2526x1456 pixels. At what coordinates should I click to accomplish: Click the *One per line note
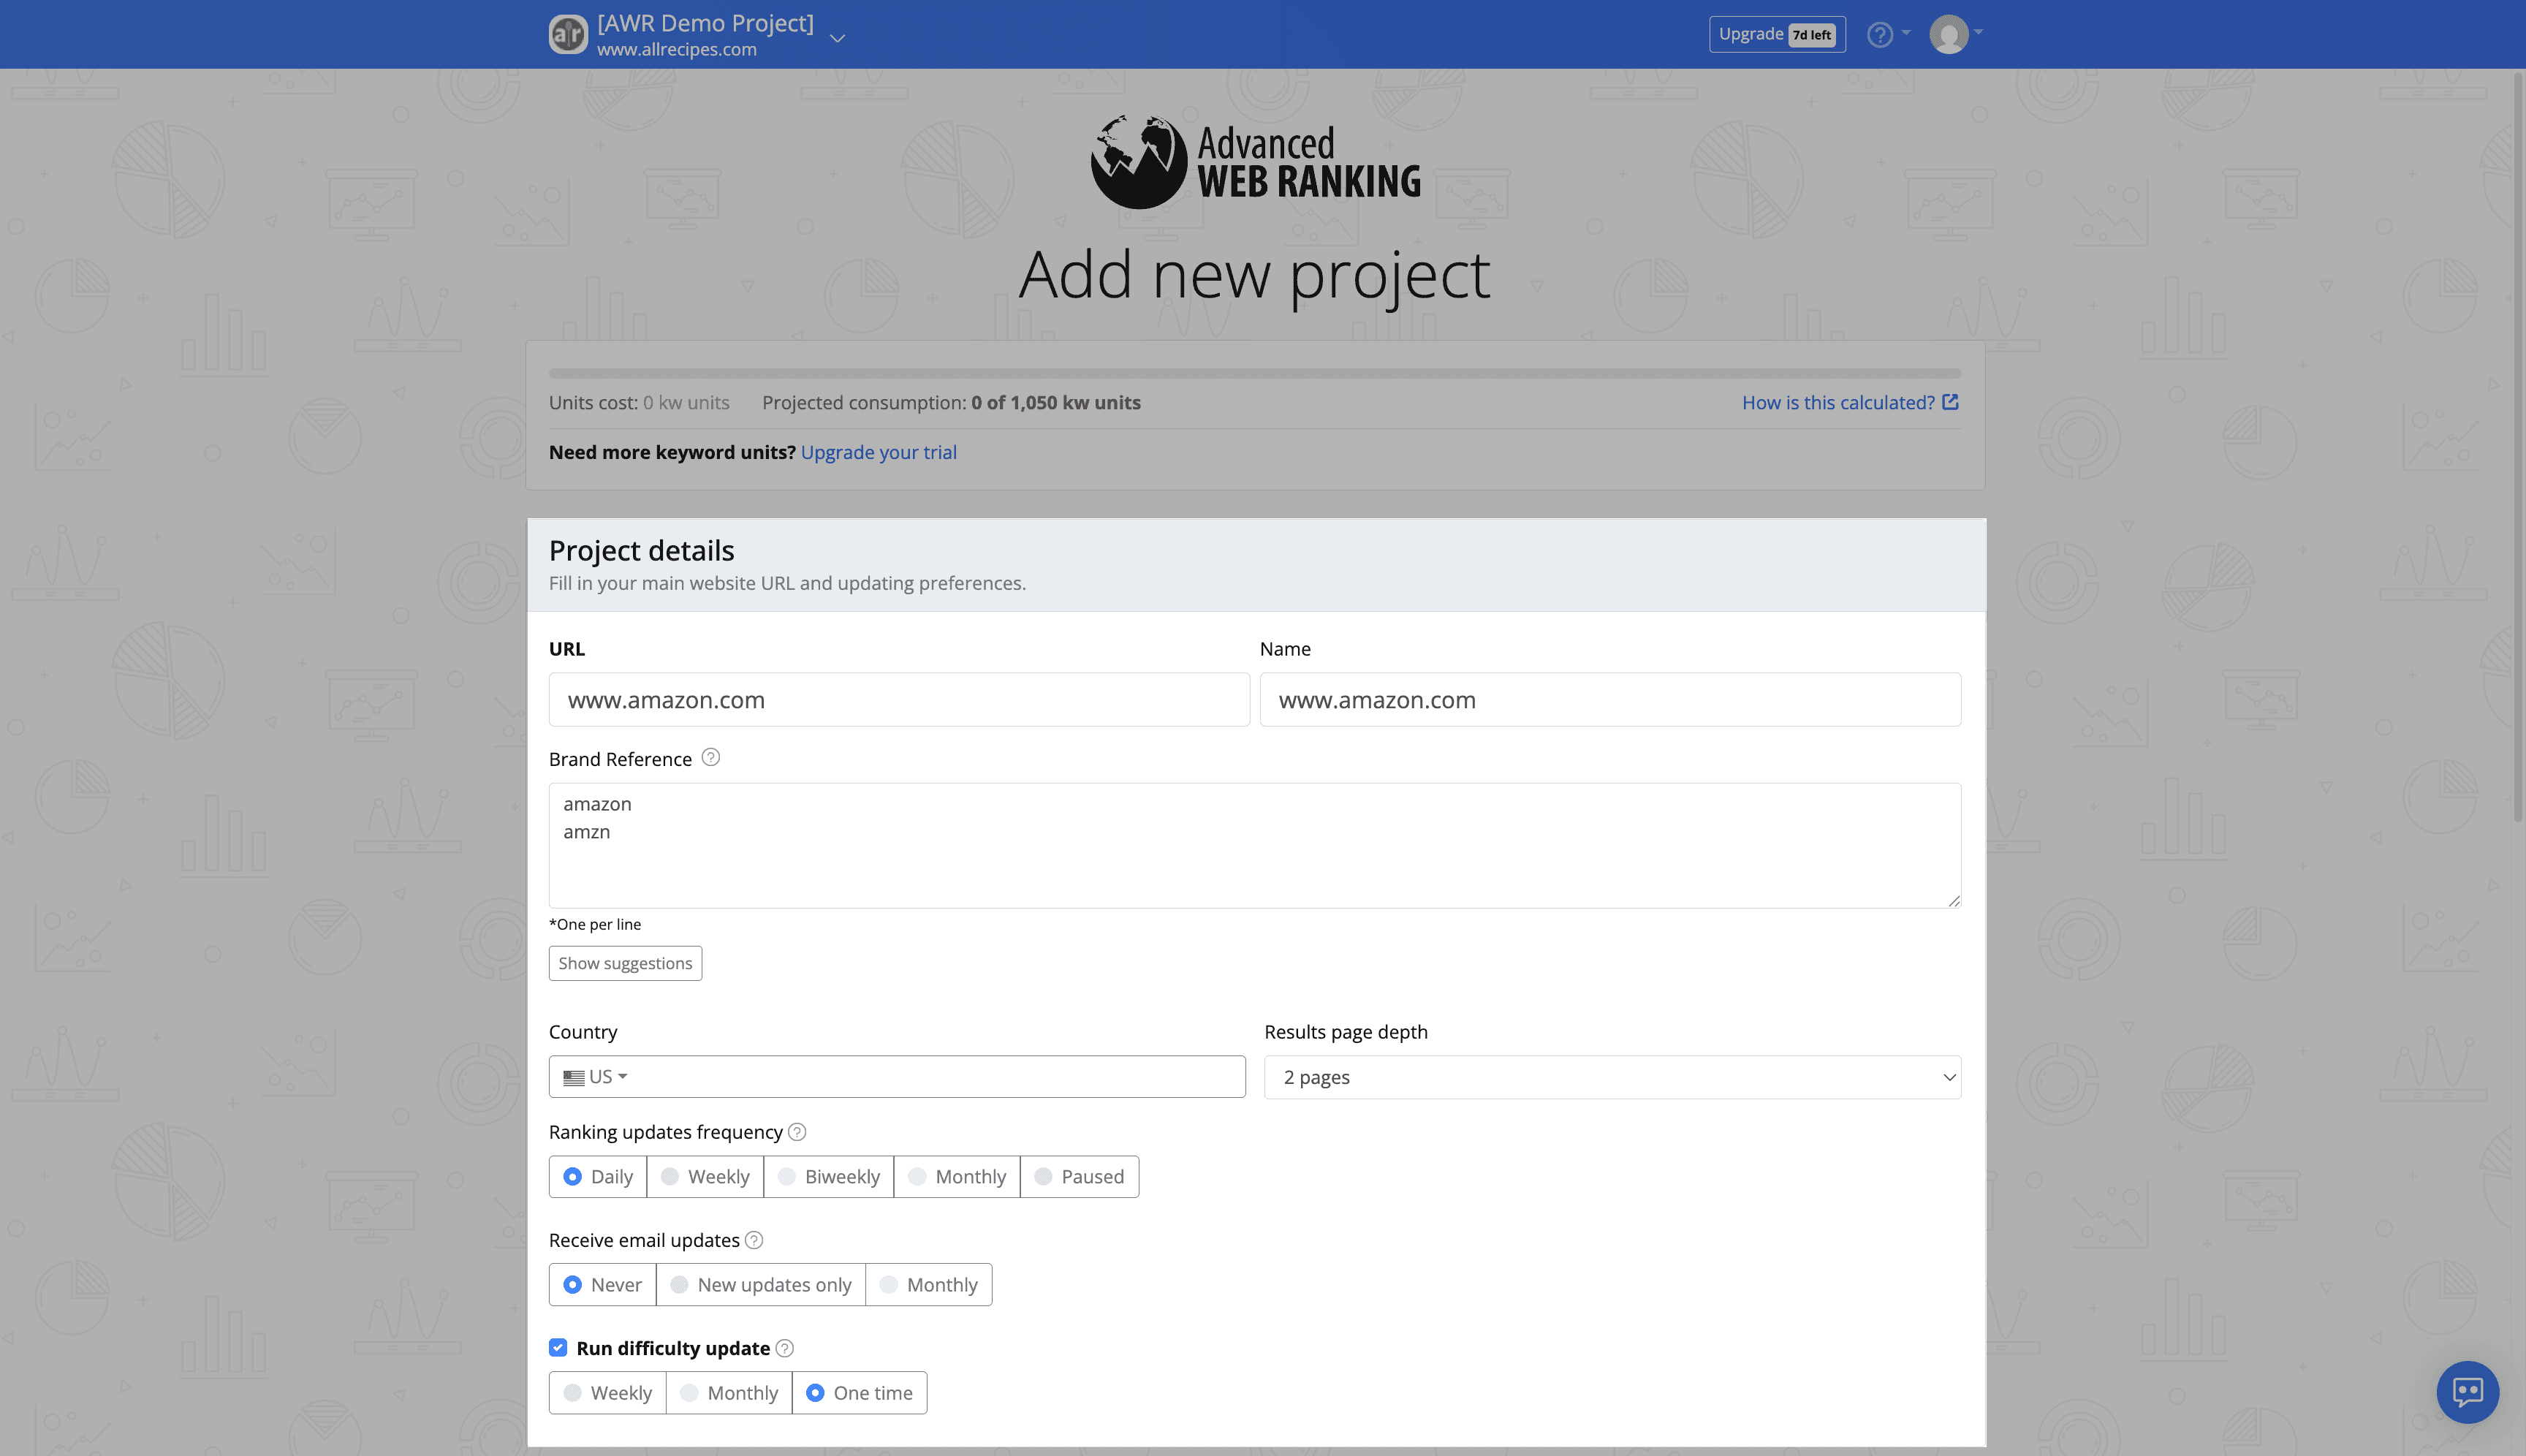[x=595, y=924]
